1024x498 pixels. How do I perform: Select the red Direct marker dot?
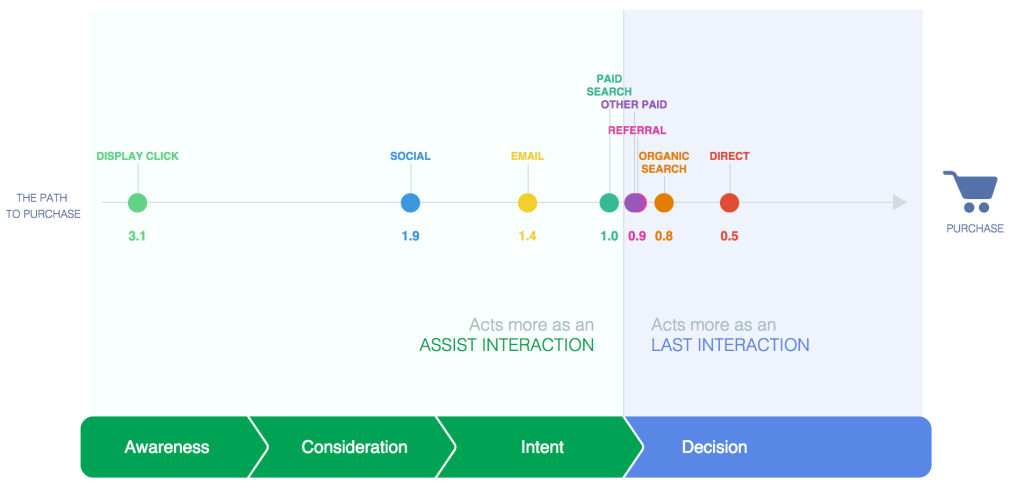point(729,203)
